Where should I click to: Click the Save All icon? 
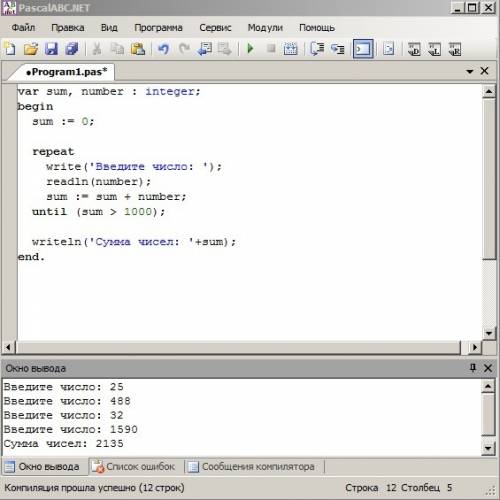tap(72, 49)
